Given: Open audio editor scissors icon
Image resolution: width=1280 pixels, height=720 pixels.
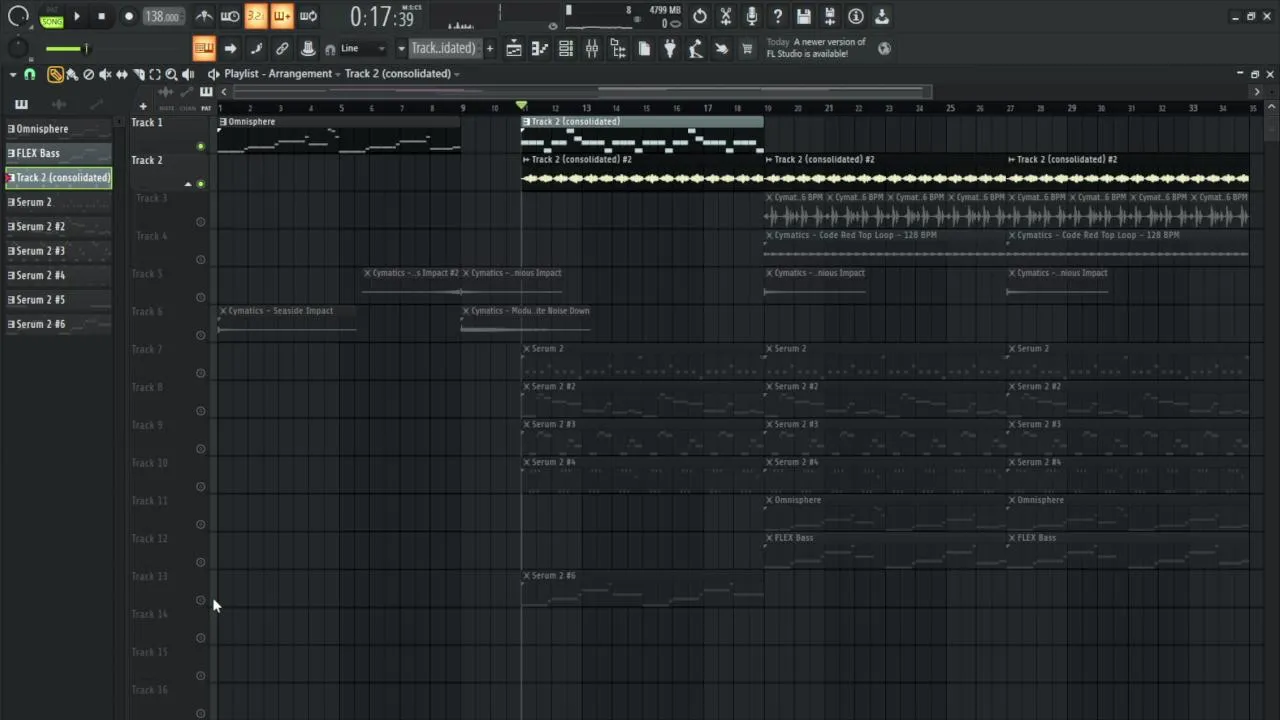Looking at the screenshot, I should point(726,16).
